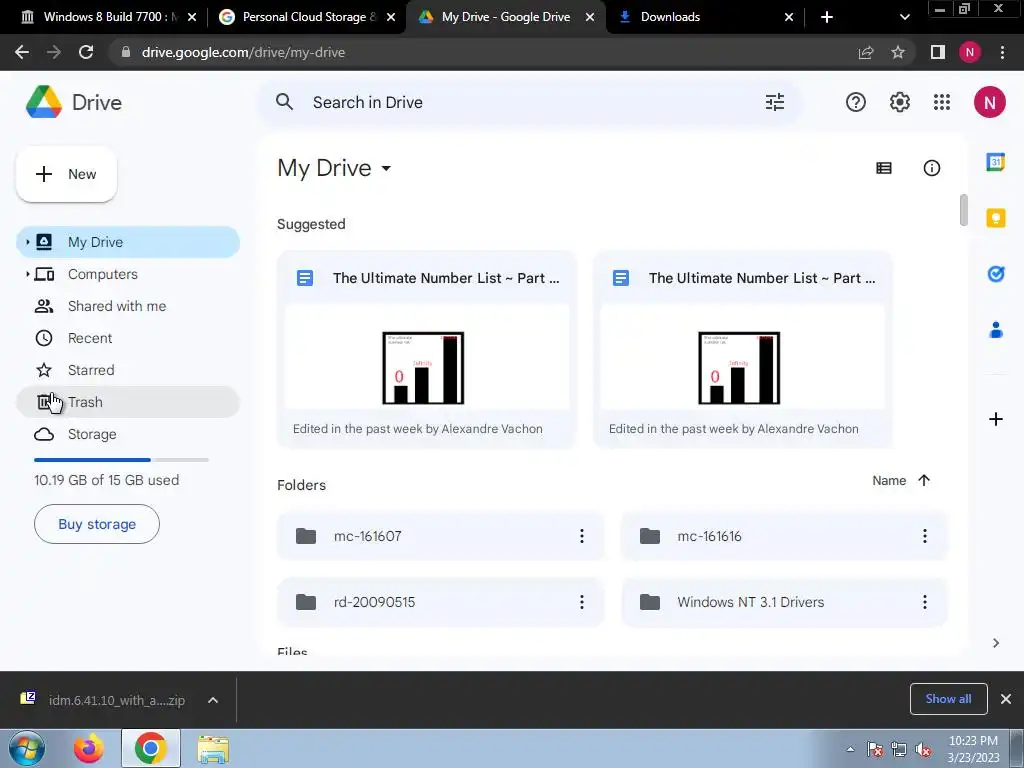Toggle the Chrome side panel icon
Screen dimensions: 1024x768
pyautogui.click(x=938, y=52)
